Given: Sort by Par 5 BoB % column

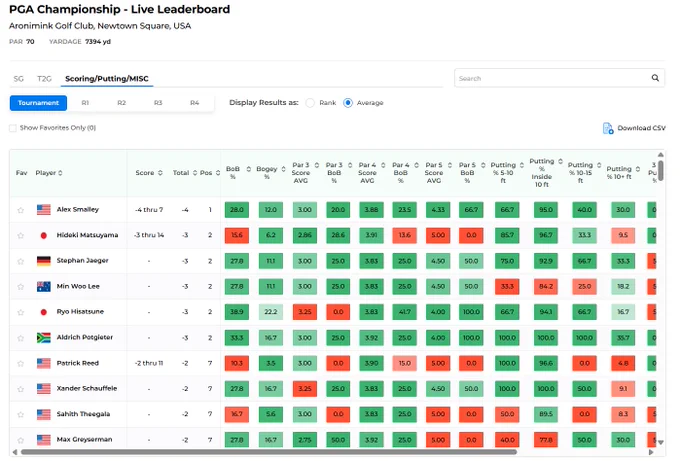Looking at the screenshot, I should (x=483, y=165).
